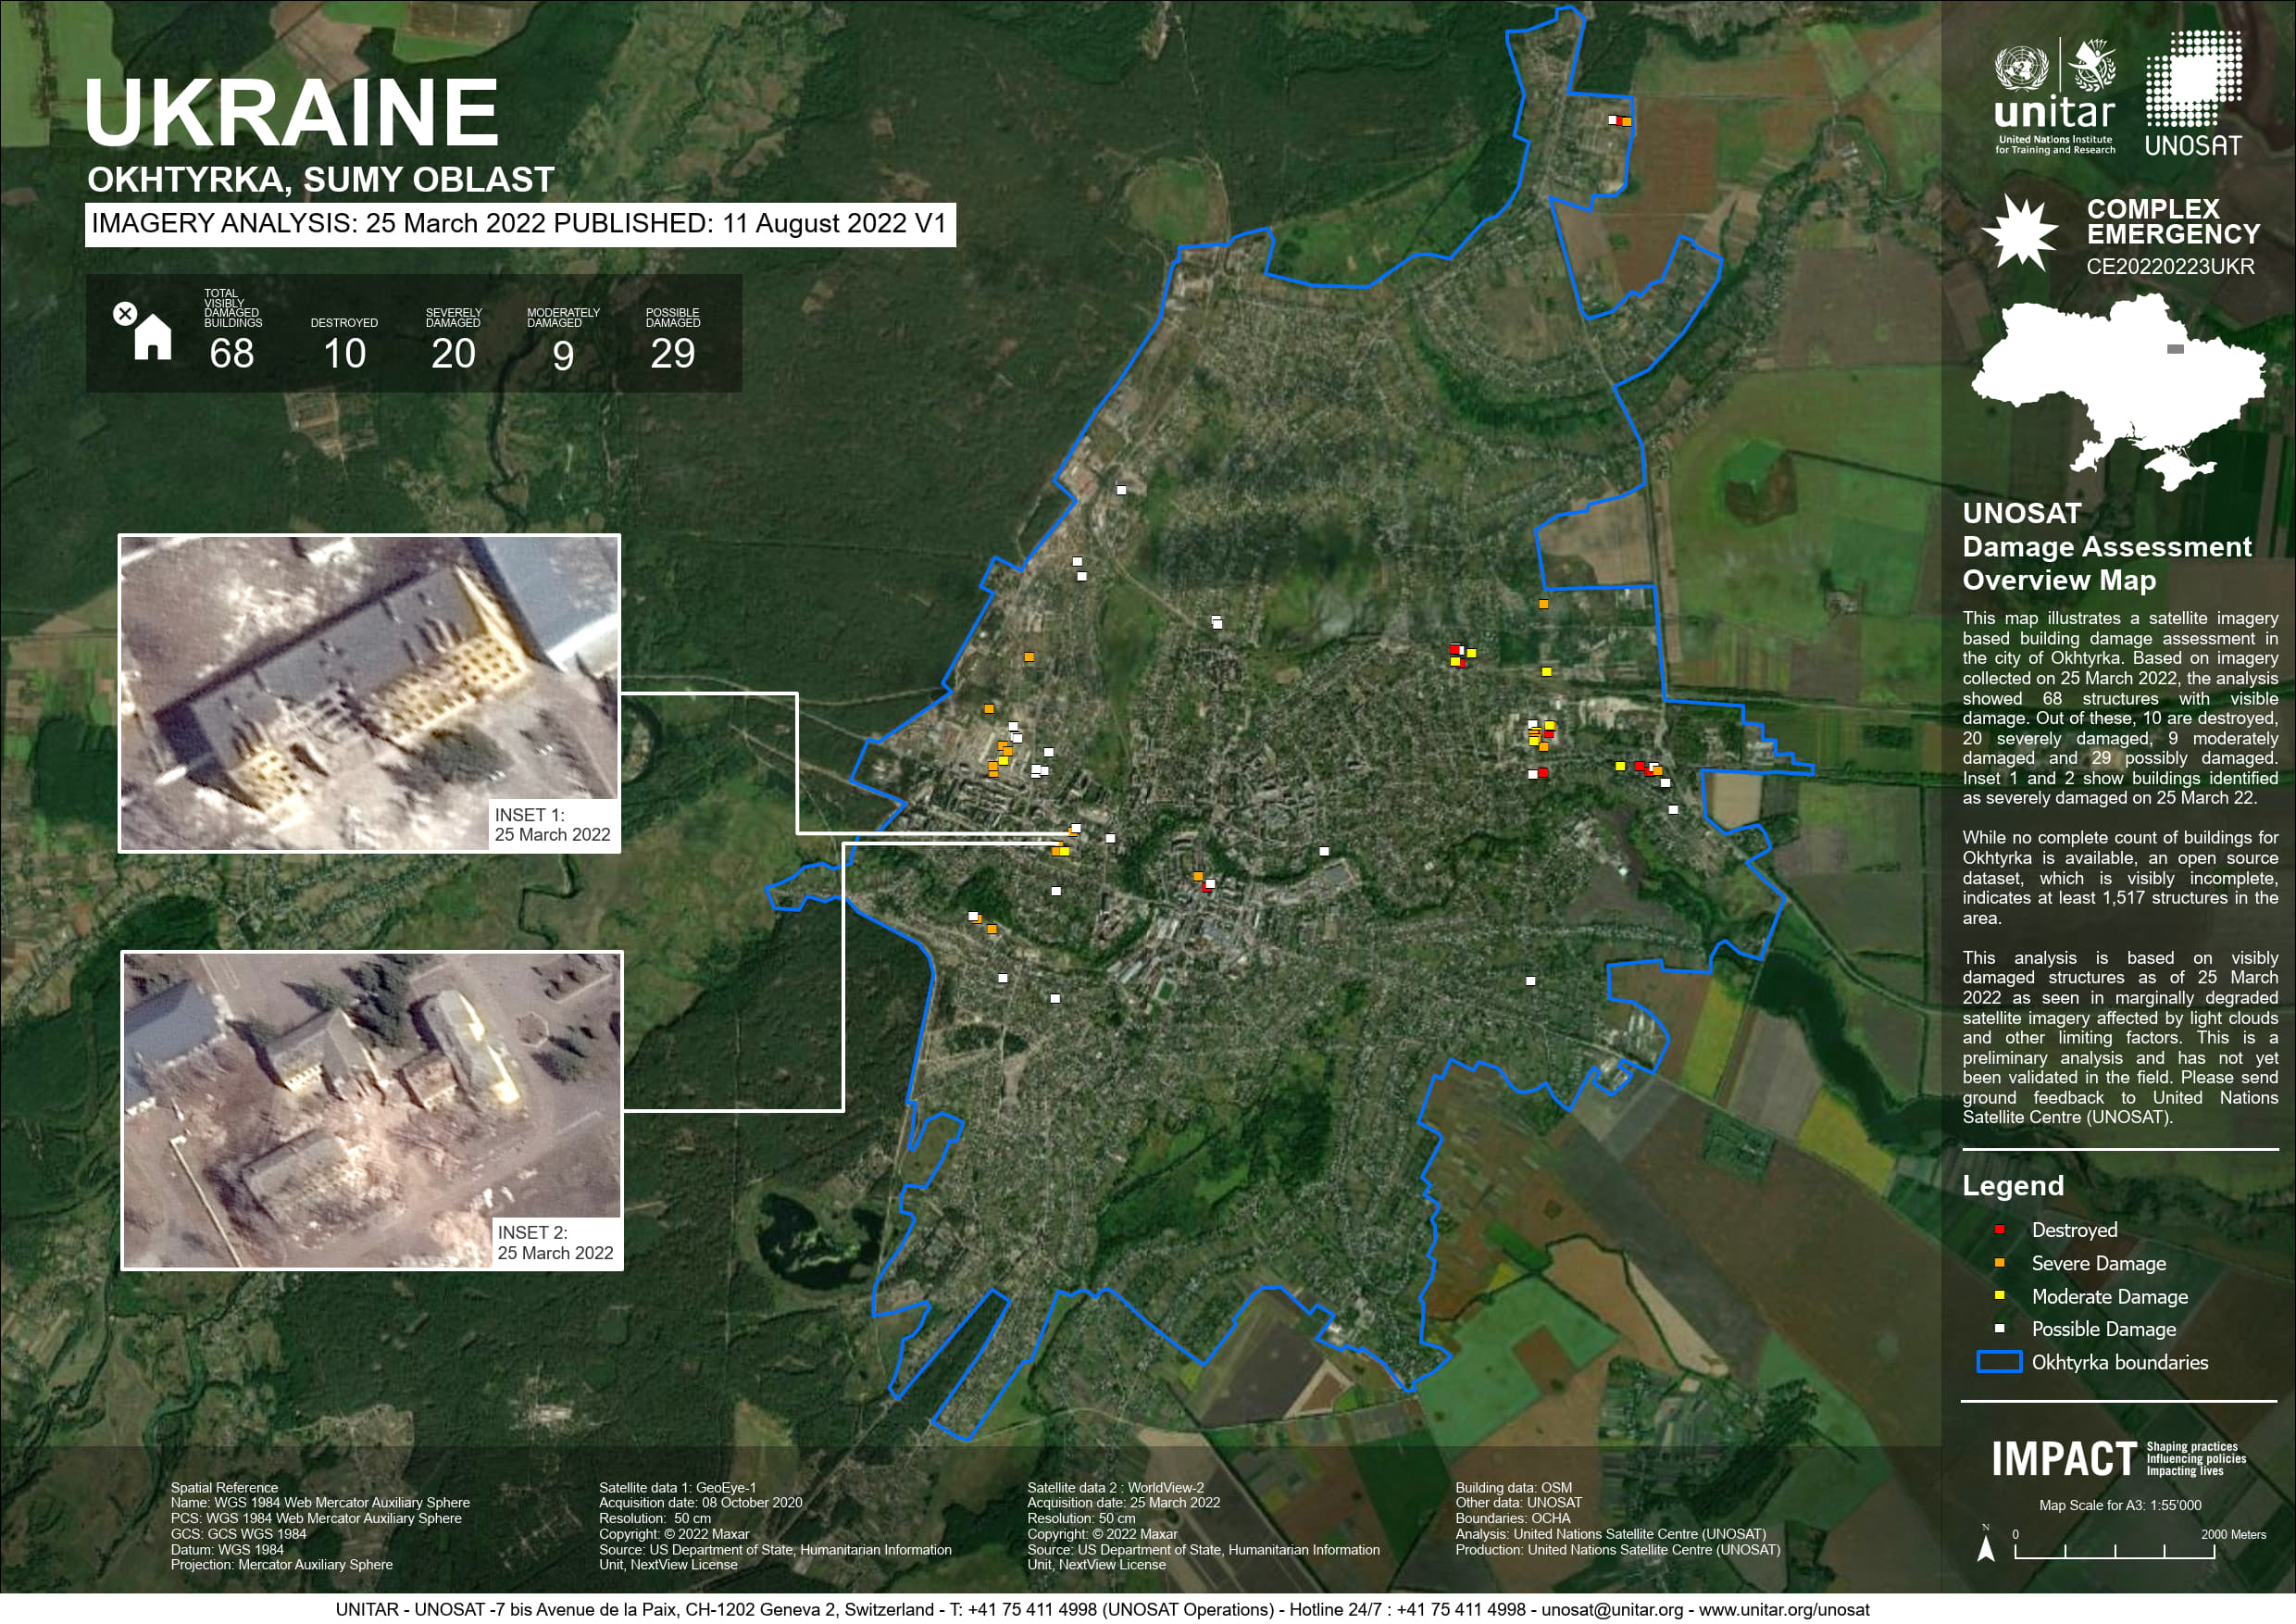Screen dimensions: 2296x1624
Task: Click the orange Severe Damage legend swatch
Action: 1999,1263
